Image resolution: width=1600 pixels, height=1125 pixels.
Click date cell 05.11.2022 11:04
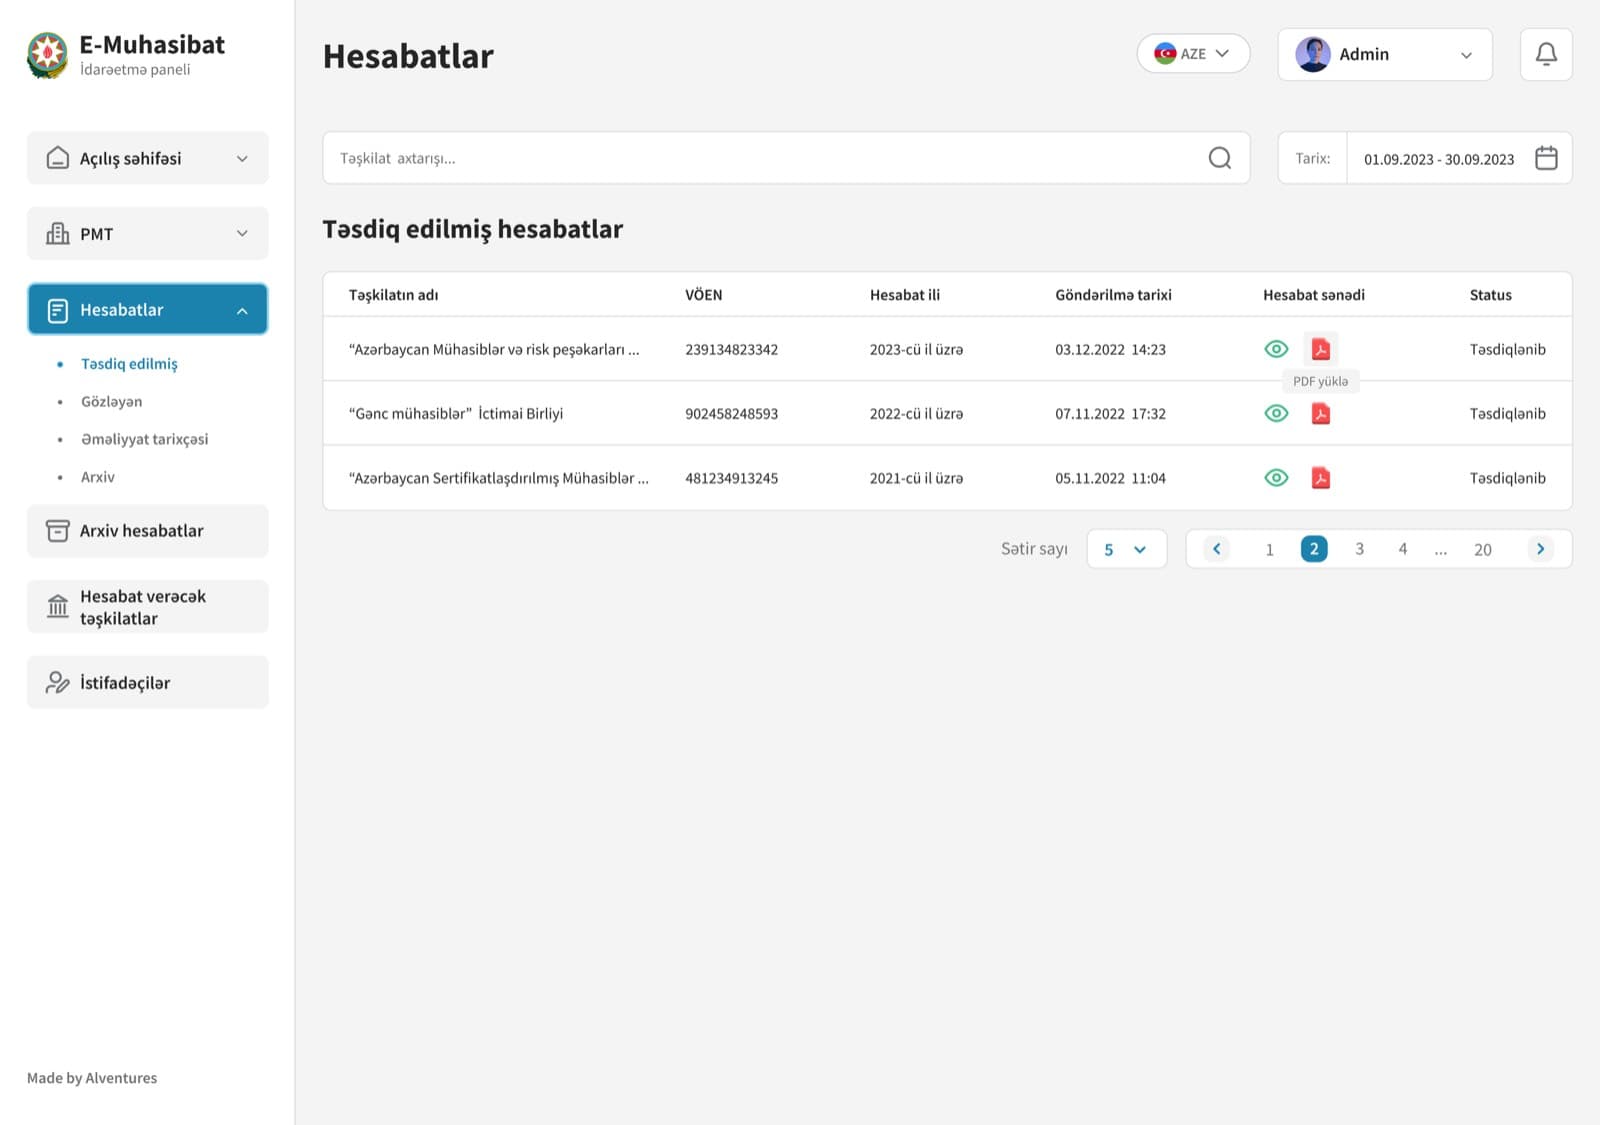click(1110, 478)
